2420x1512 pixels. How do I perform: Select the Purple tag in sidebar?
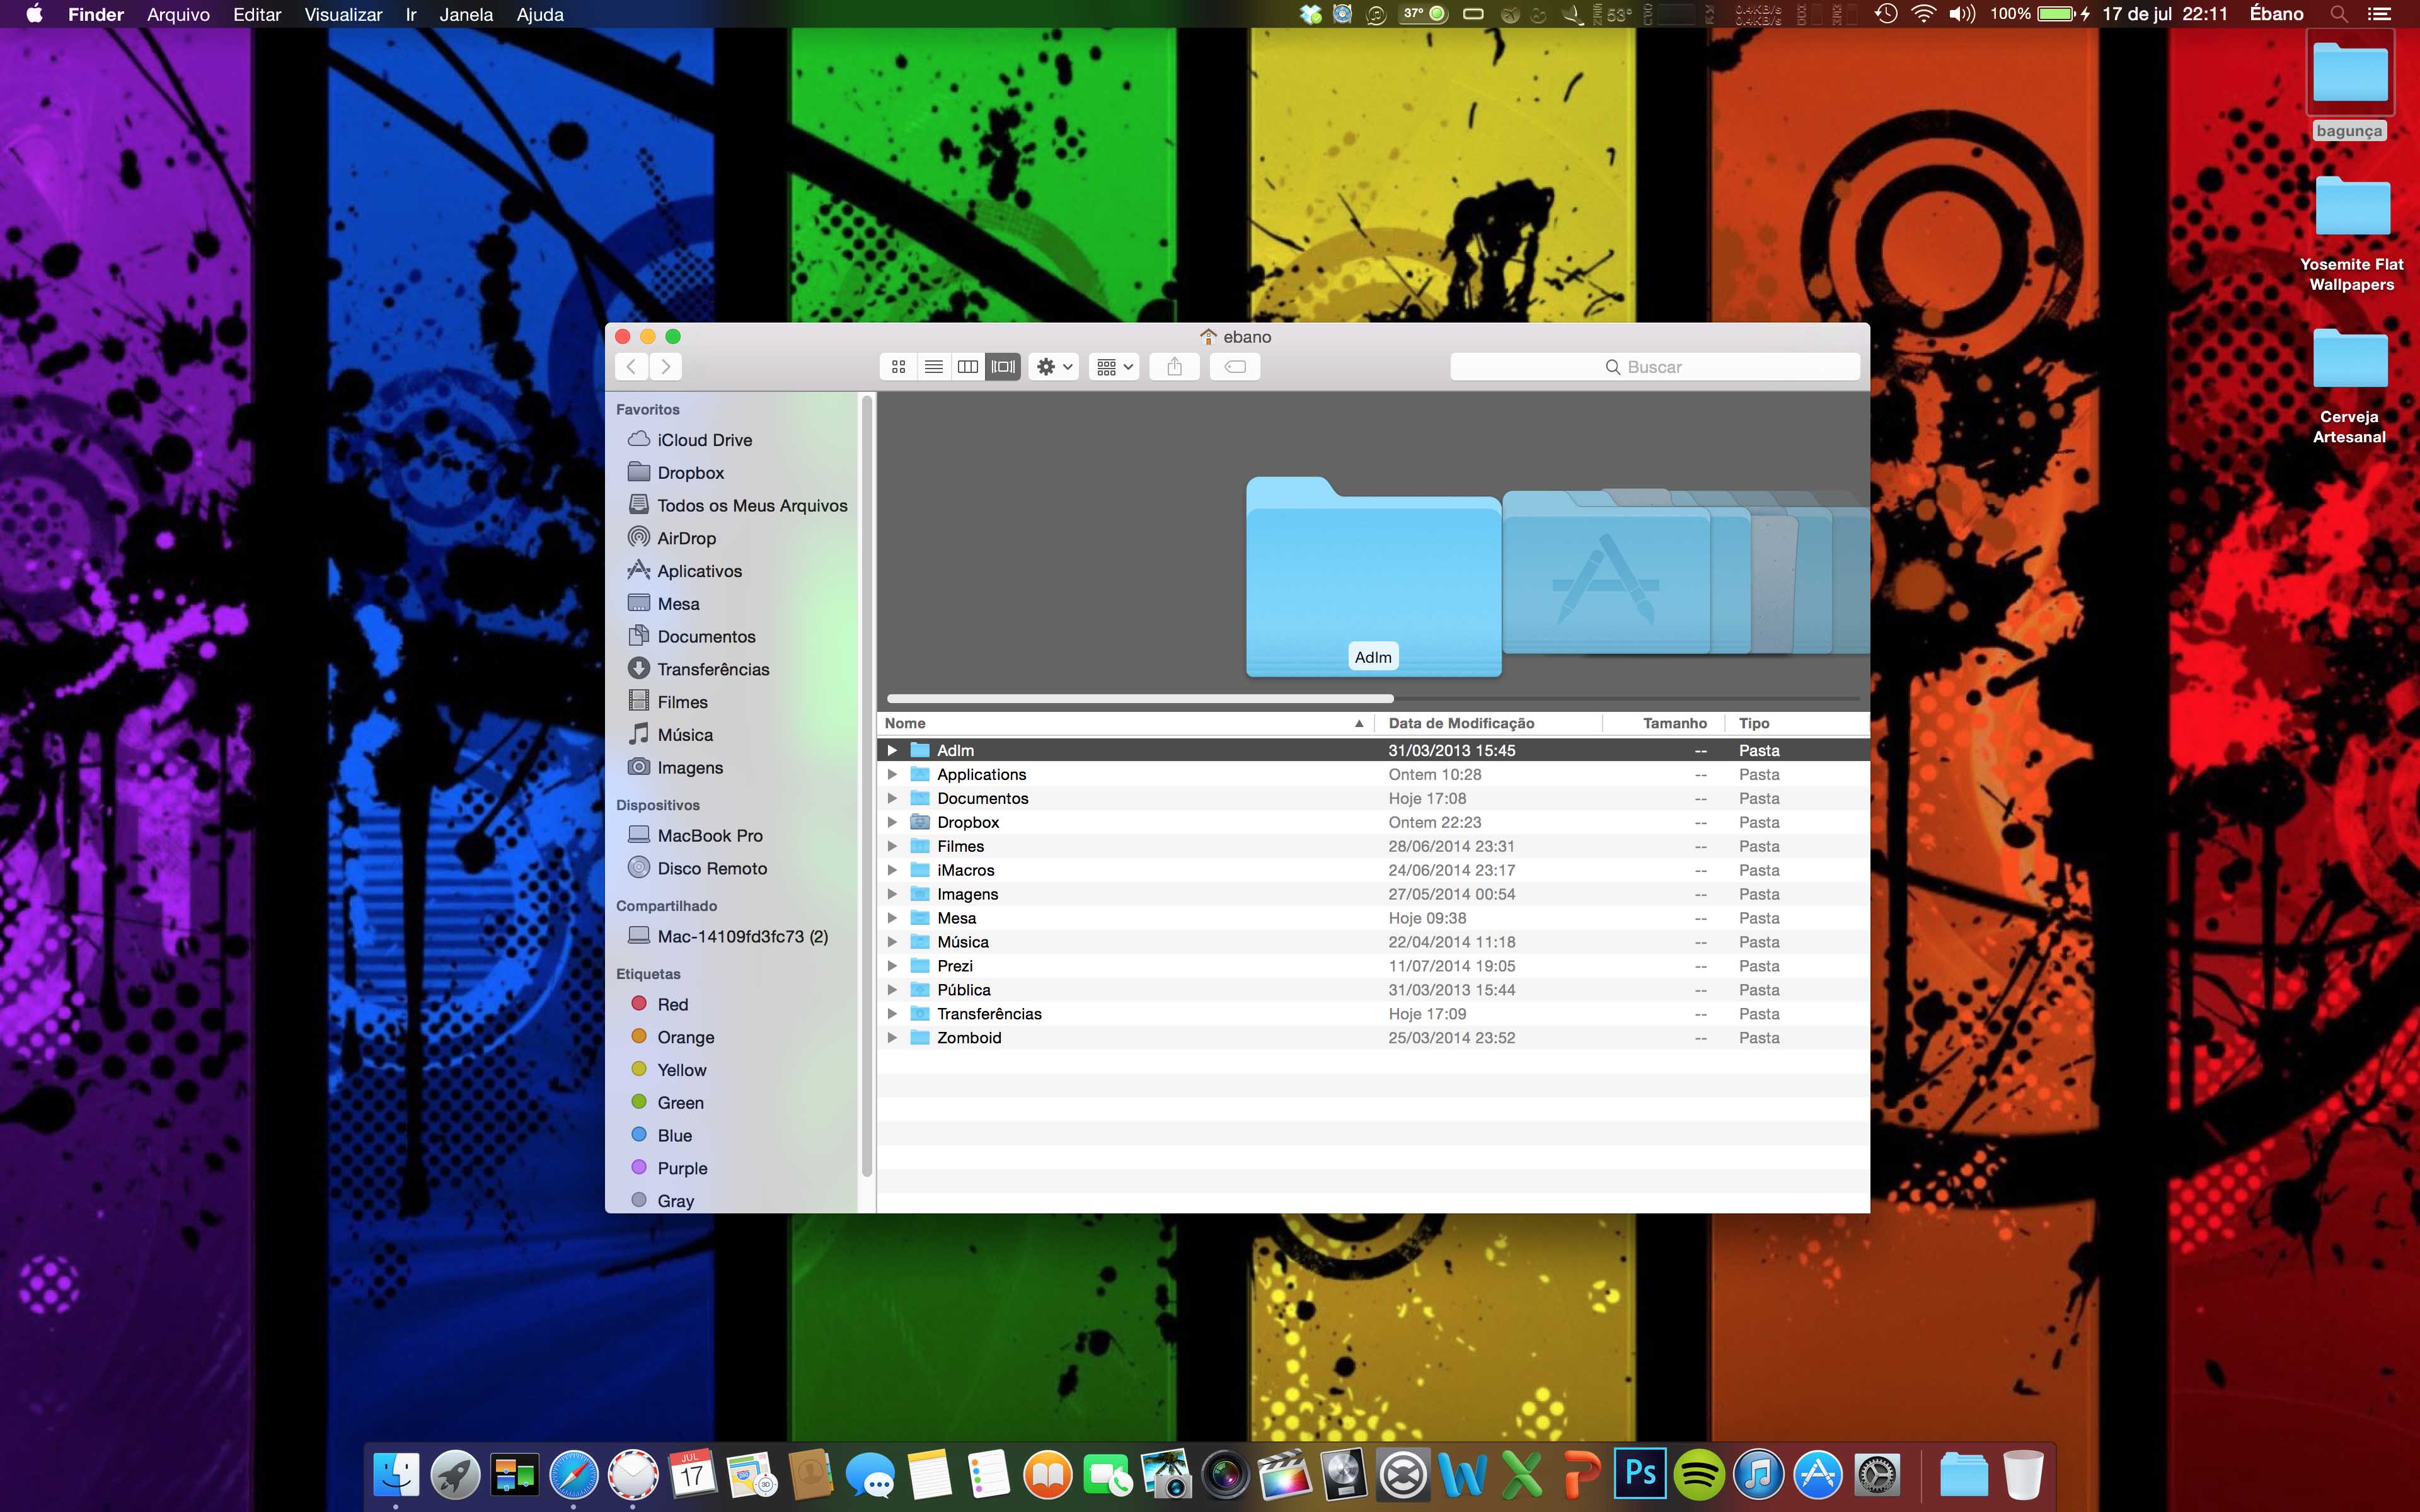click(682, 1168)
